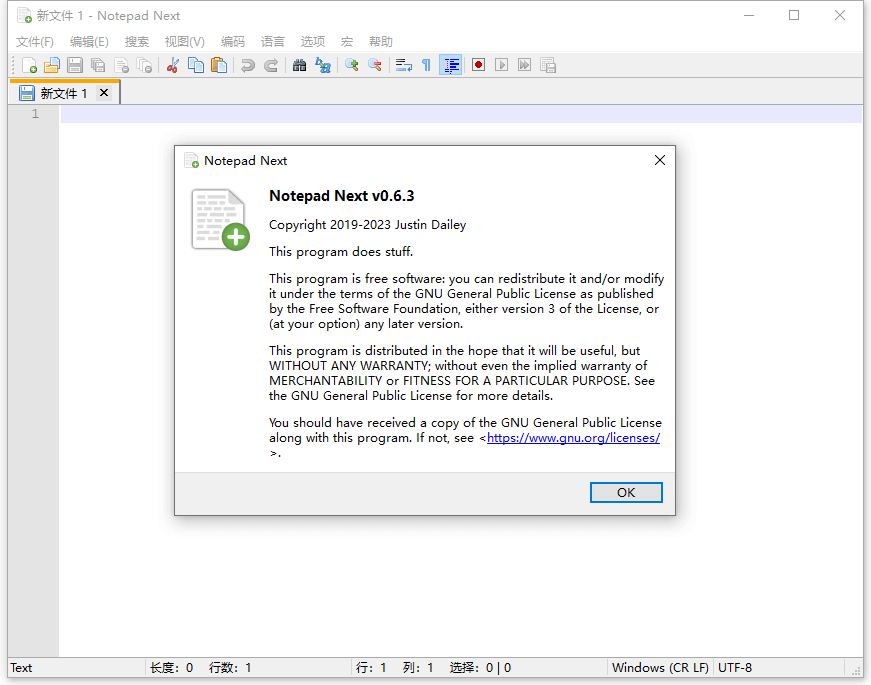The width and height of the screenshot is (871, 685).
Task: Click the Text language status entry
Action: 21,668
